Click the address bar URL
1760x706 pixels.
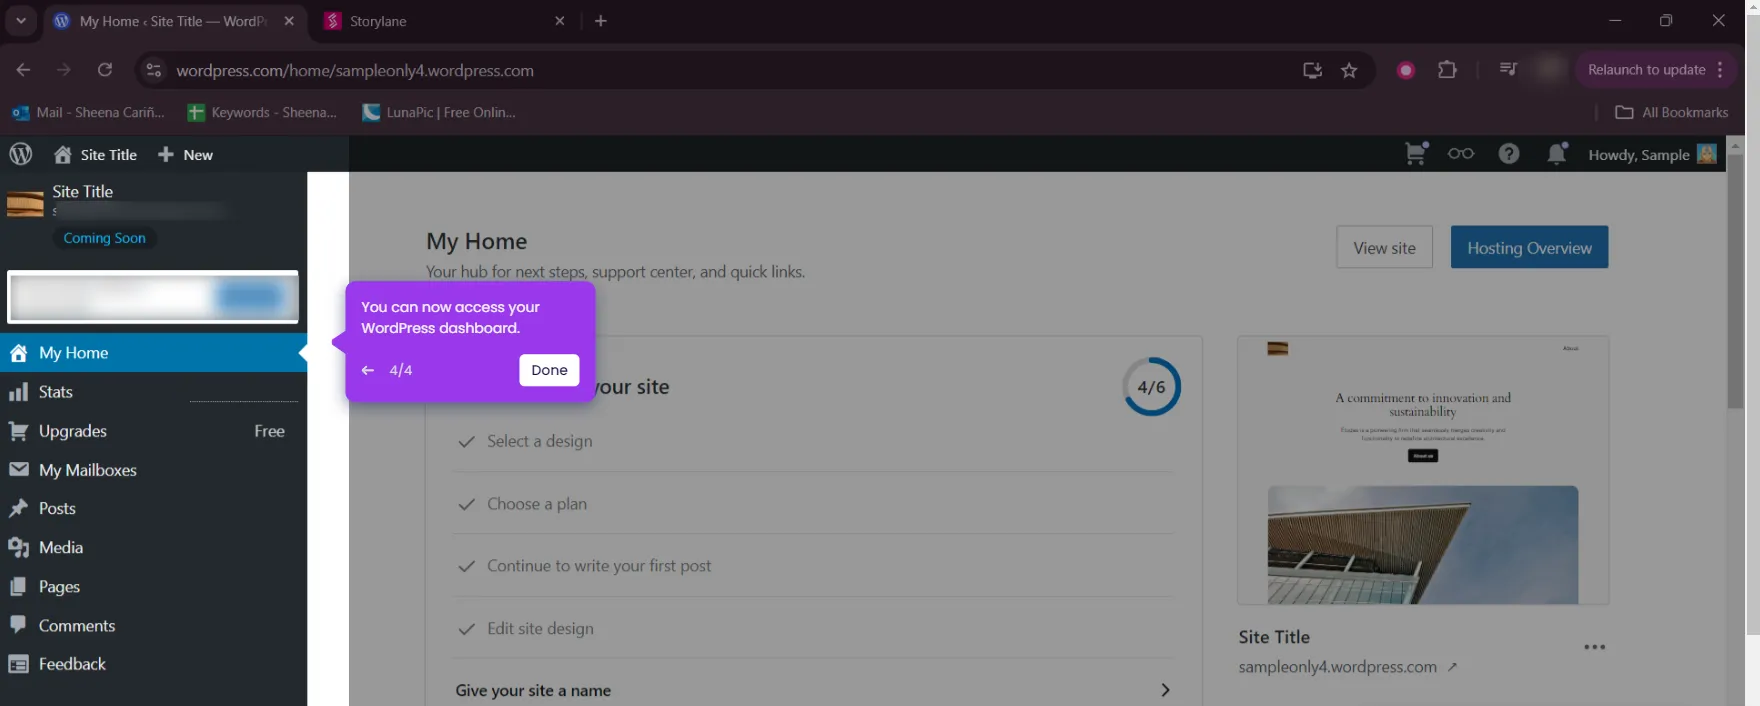(355, 70)
